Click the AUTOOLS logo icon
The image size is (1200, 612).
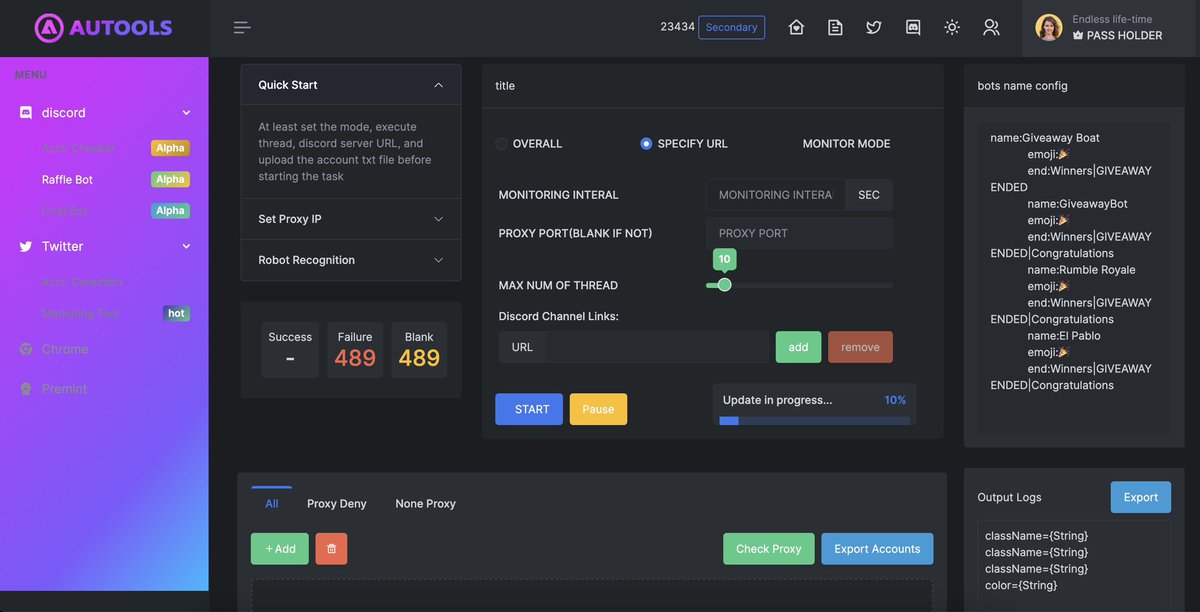coord(49,28)
